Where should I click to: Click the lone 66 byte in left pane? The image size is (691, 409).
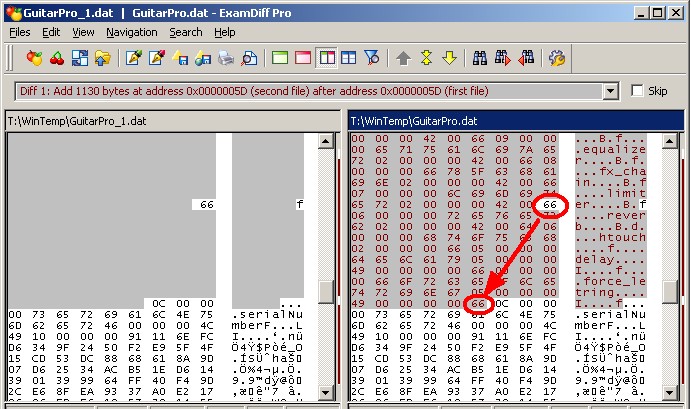(207, 204)
